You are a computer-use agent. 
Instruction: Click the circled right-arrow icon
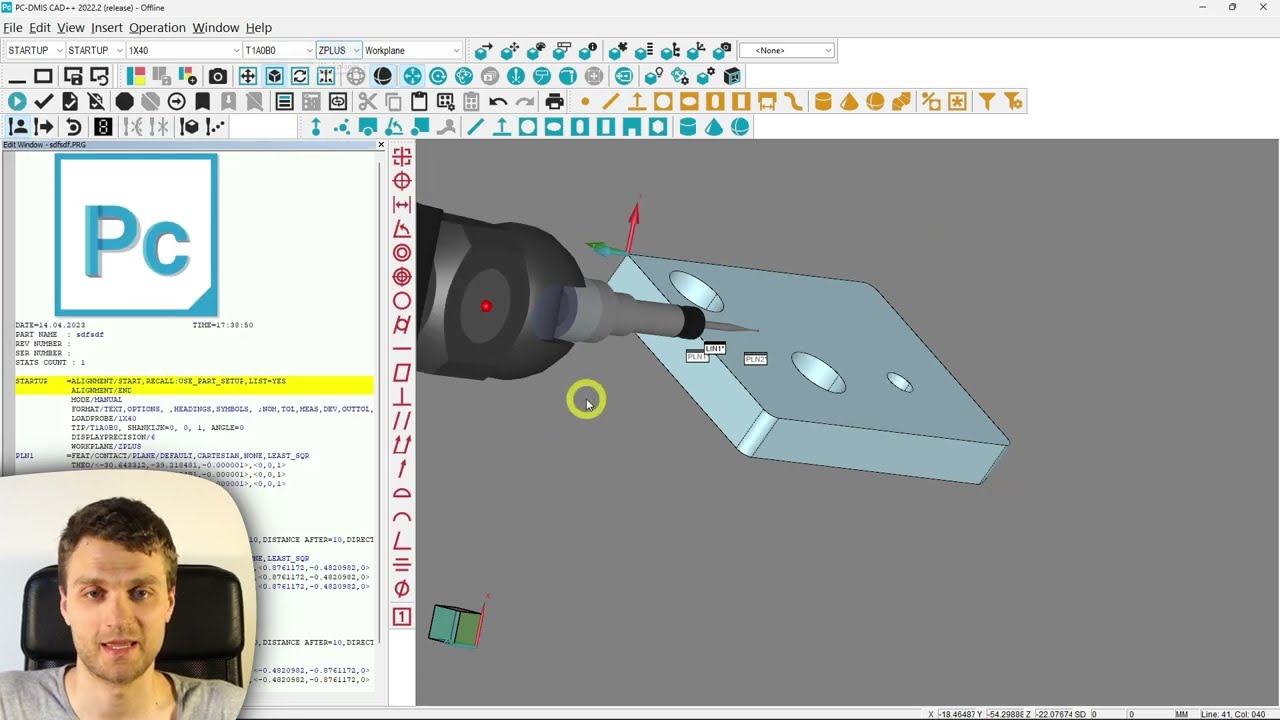point(177,101)
